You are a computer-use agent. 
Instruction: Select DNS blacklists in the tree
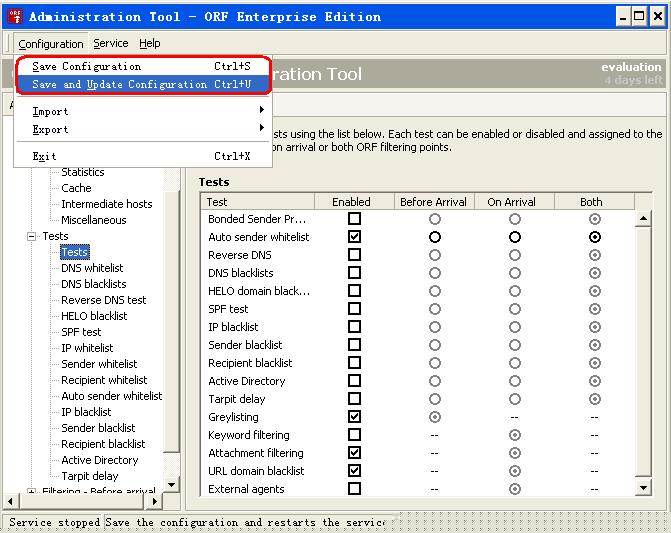click(x=93, y=284)
